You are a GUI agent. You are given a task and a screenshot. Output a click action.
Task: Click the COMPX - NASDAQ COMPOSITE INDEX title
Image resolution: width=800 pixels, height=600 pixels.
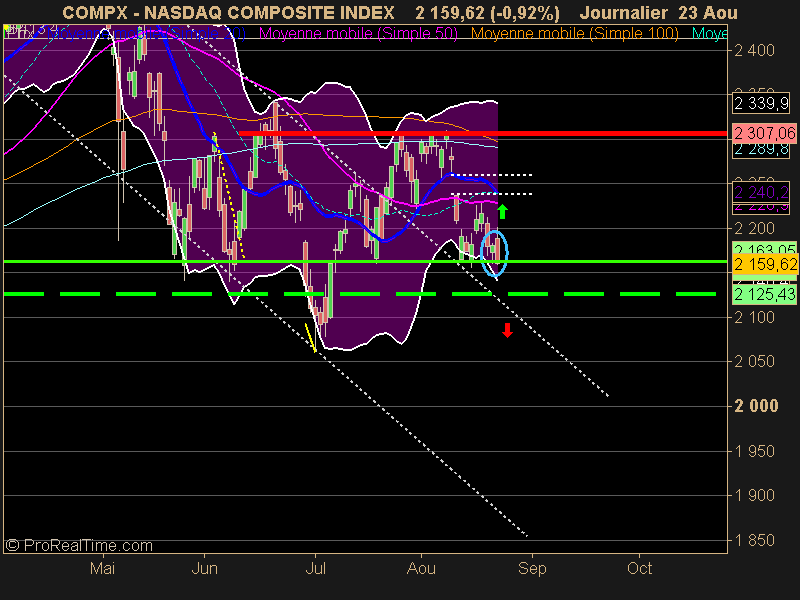(228, 13)
